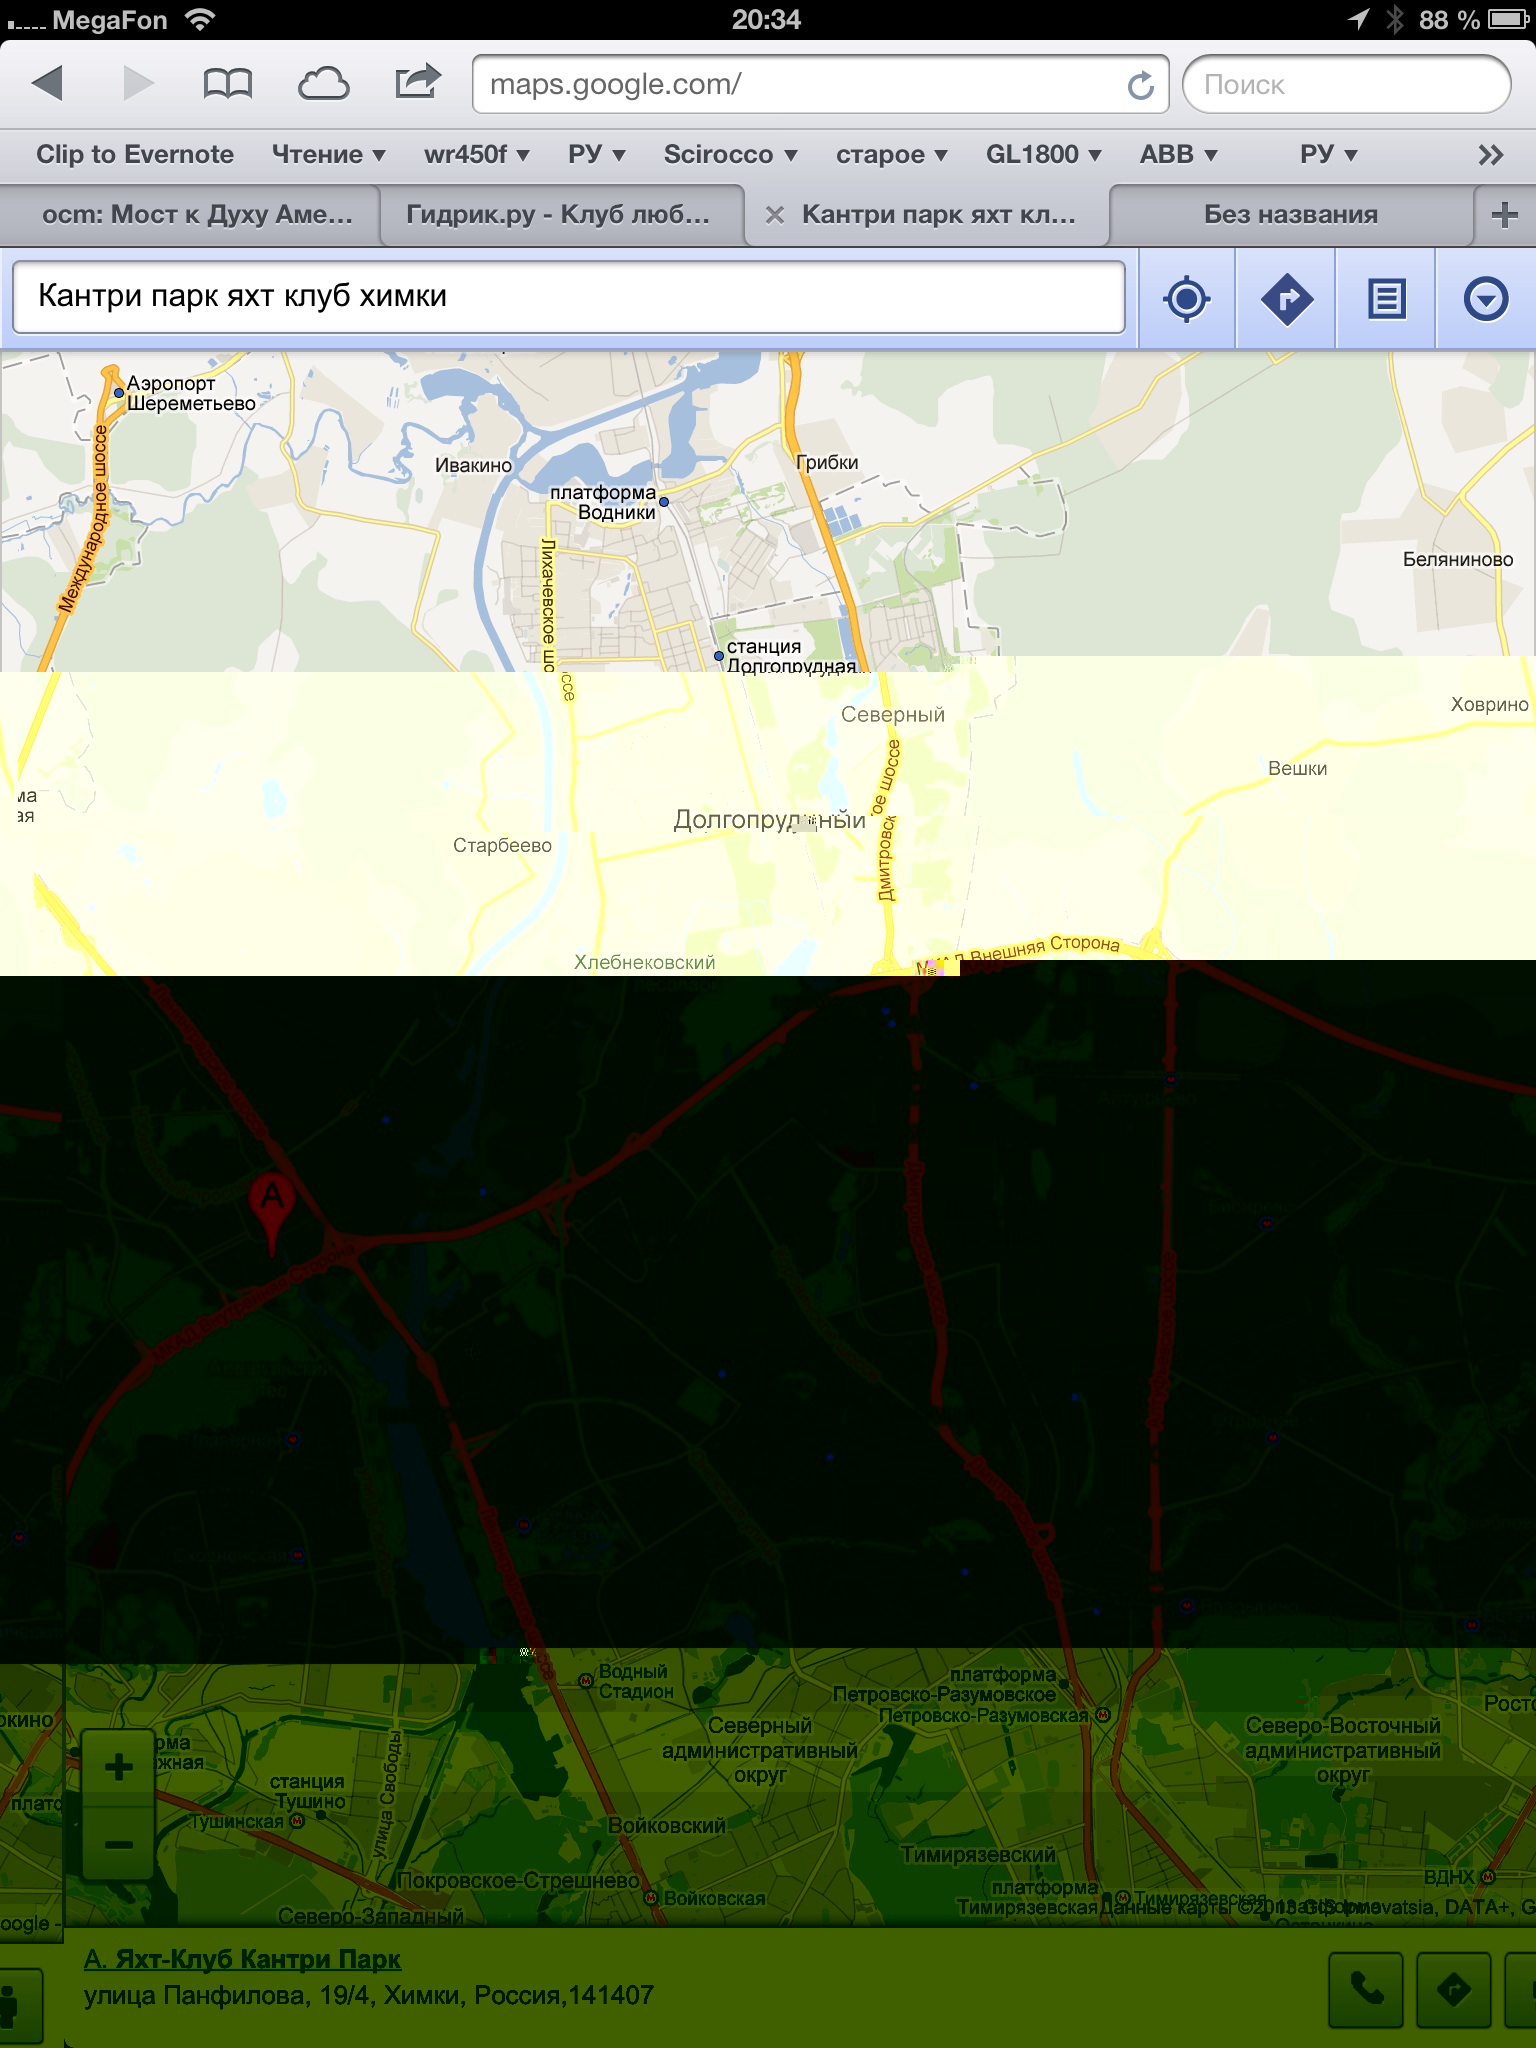
Task: Tap the maps search field with Кантри парк
Action: (568, 297)
